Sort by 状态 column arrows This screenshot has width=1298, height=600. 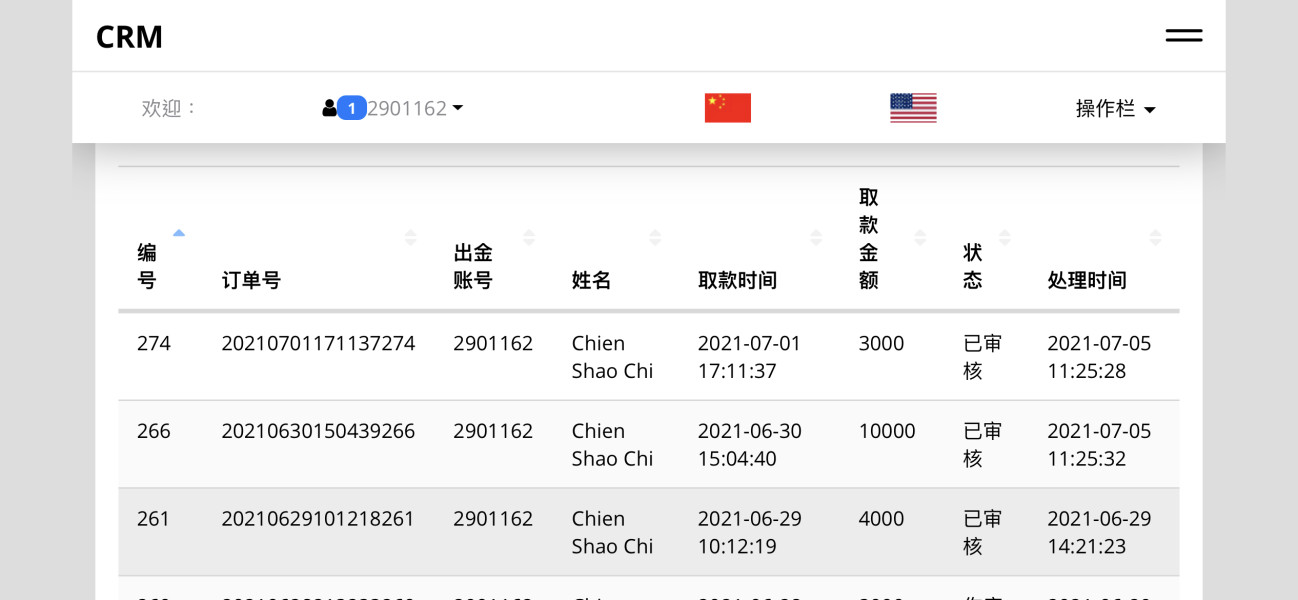click(1005, 238)
